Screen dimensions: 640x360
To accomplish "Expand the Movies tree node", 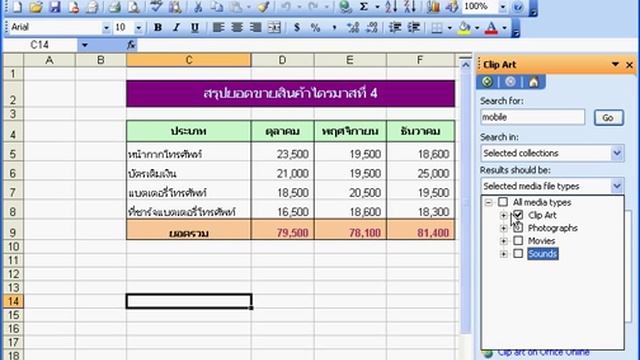I will [x=503, y=241].
